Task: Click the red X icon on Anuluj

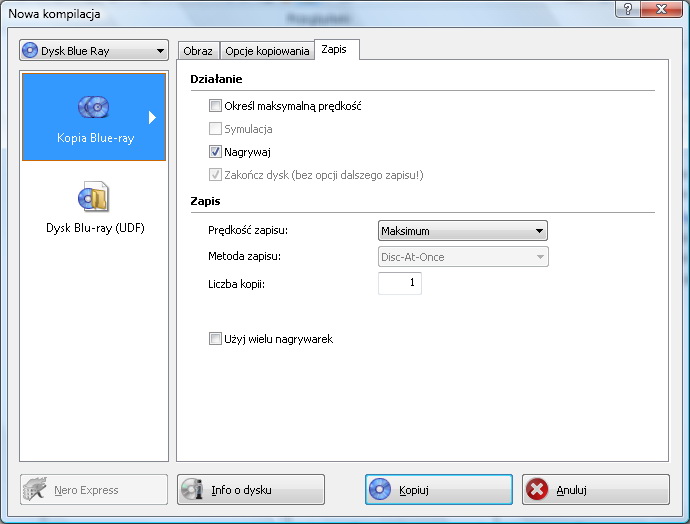Action: point(537,489)
